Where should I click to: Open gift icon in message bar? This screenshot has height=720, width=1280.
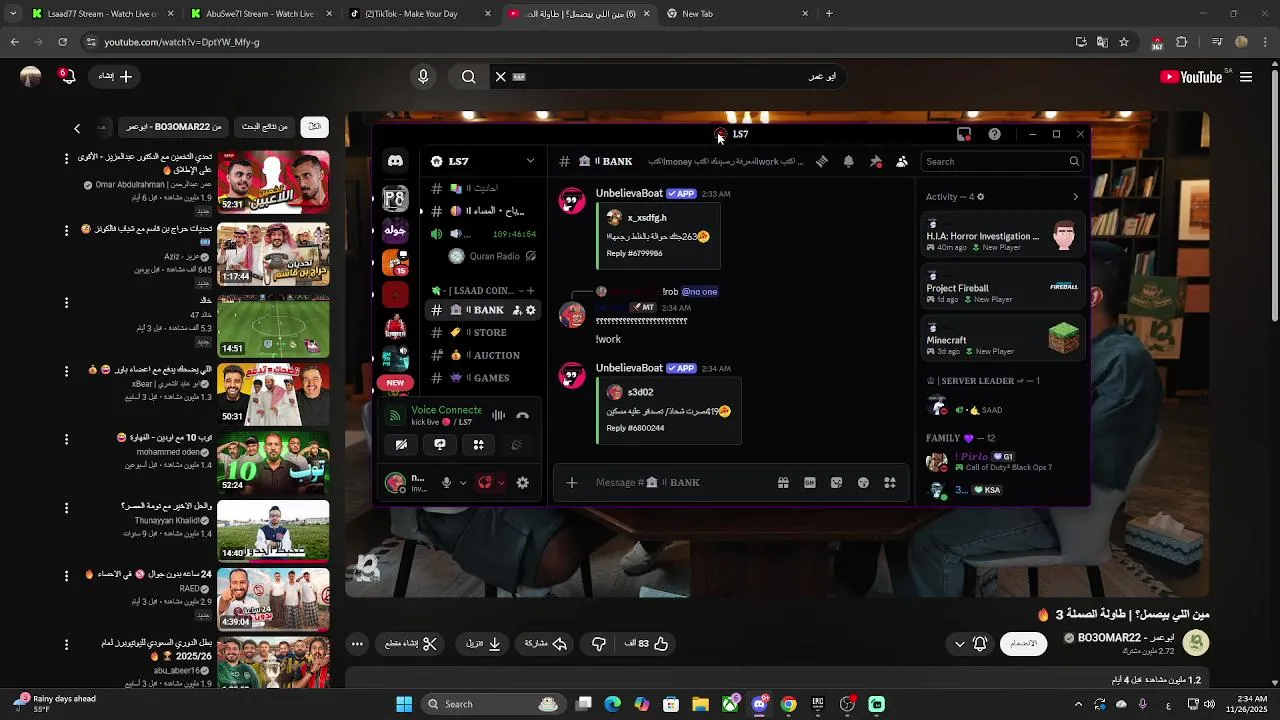click(x=783, y=483)
